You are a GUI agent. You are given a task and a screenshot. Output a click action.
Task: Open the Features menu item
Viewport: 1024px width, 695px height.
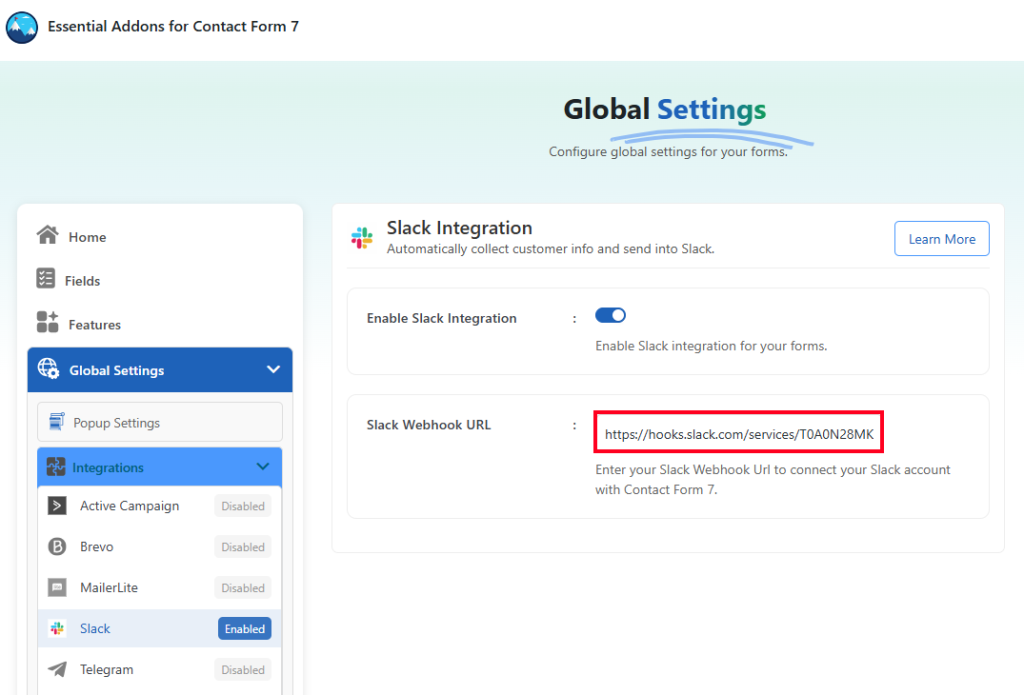tap(95, 325)
